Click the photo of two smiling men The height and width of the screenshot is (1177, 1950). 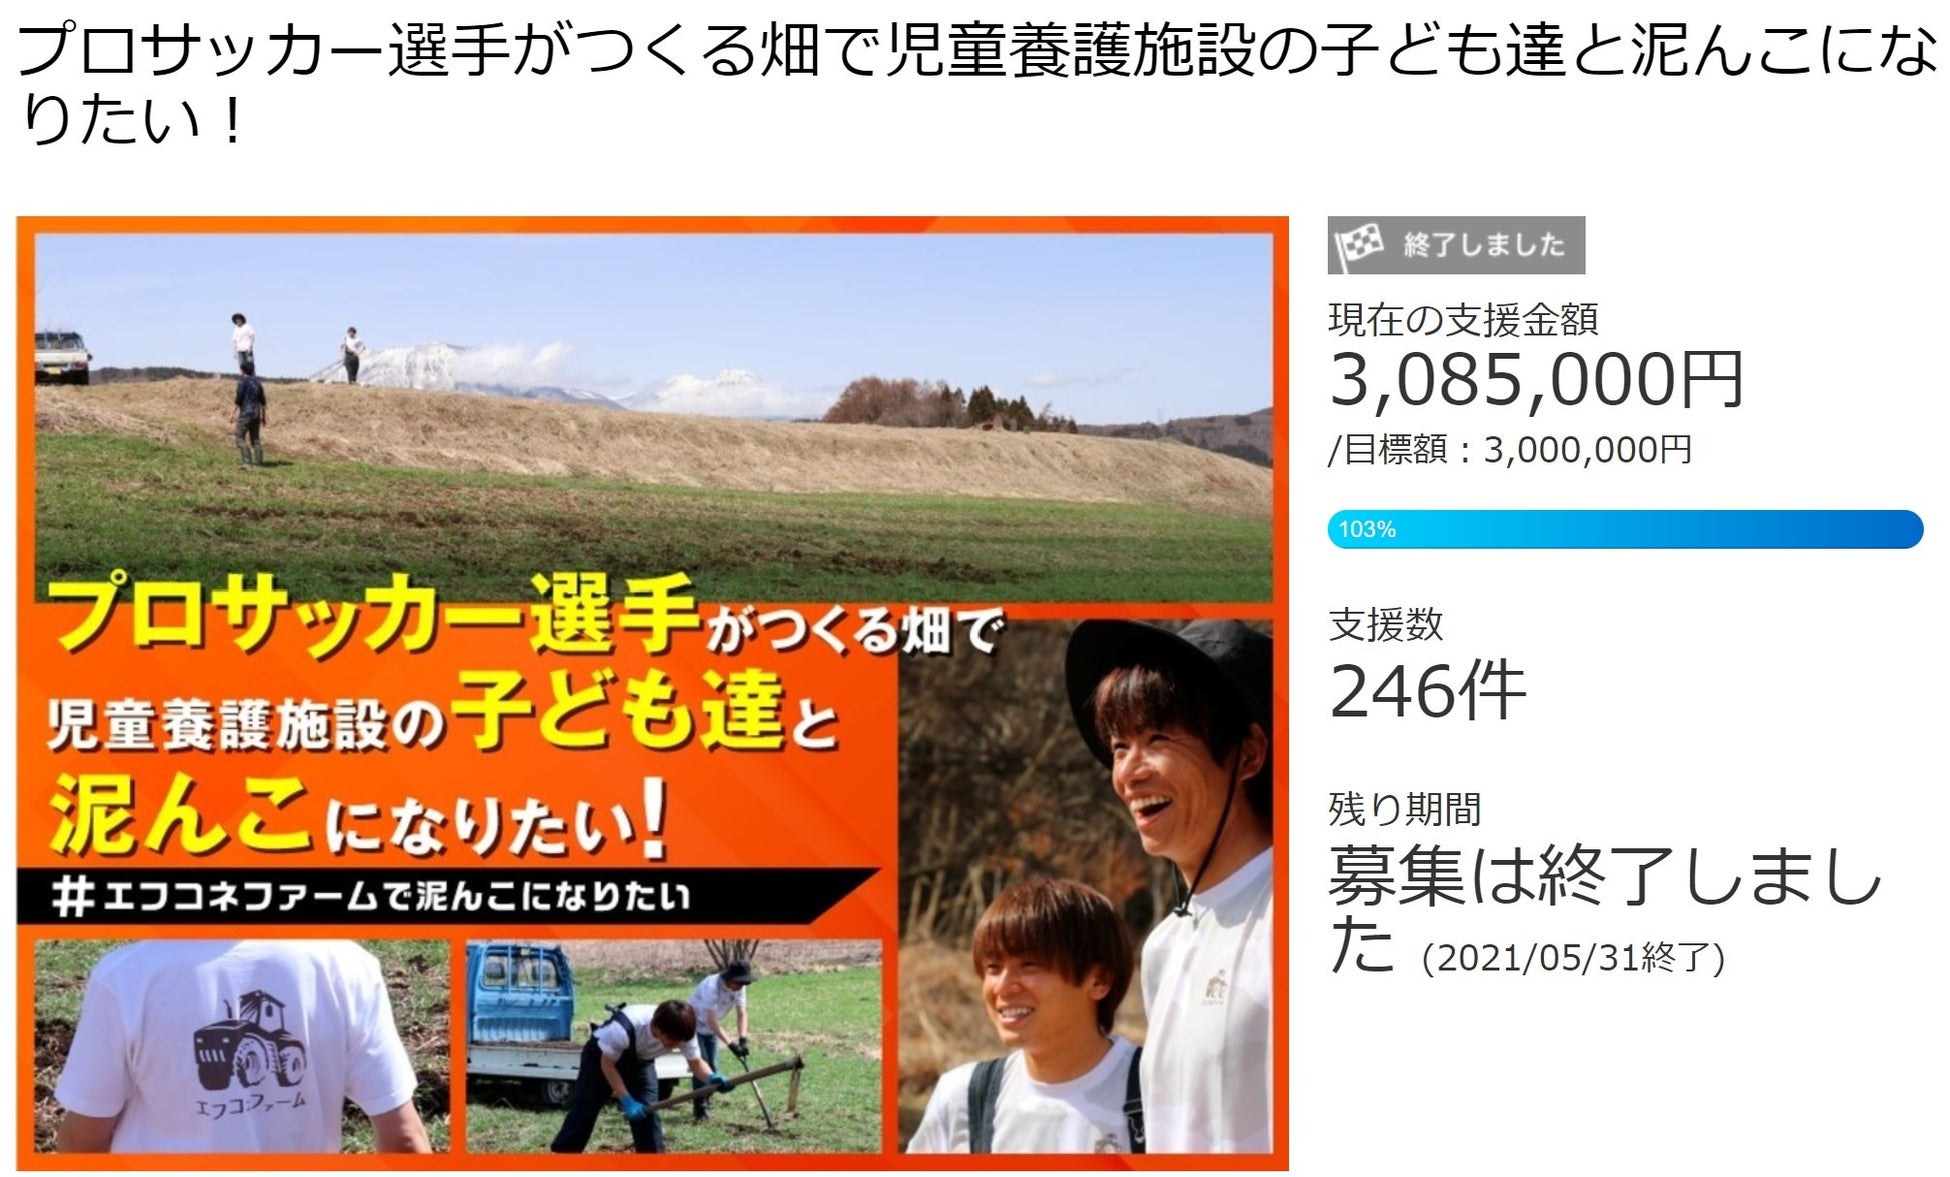[x=1086, y=885]
